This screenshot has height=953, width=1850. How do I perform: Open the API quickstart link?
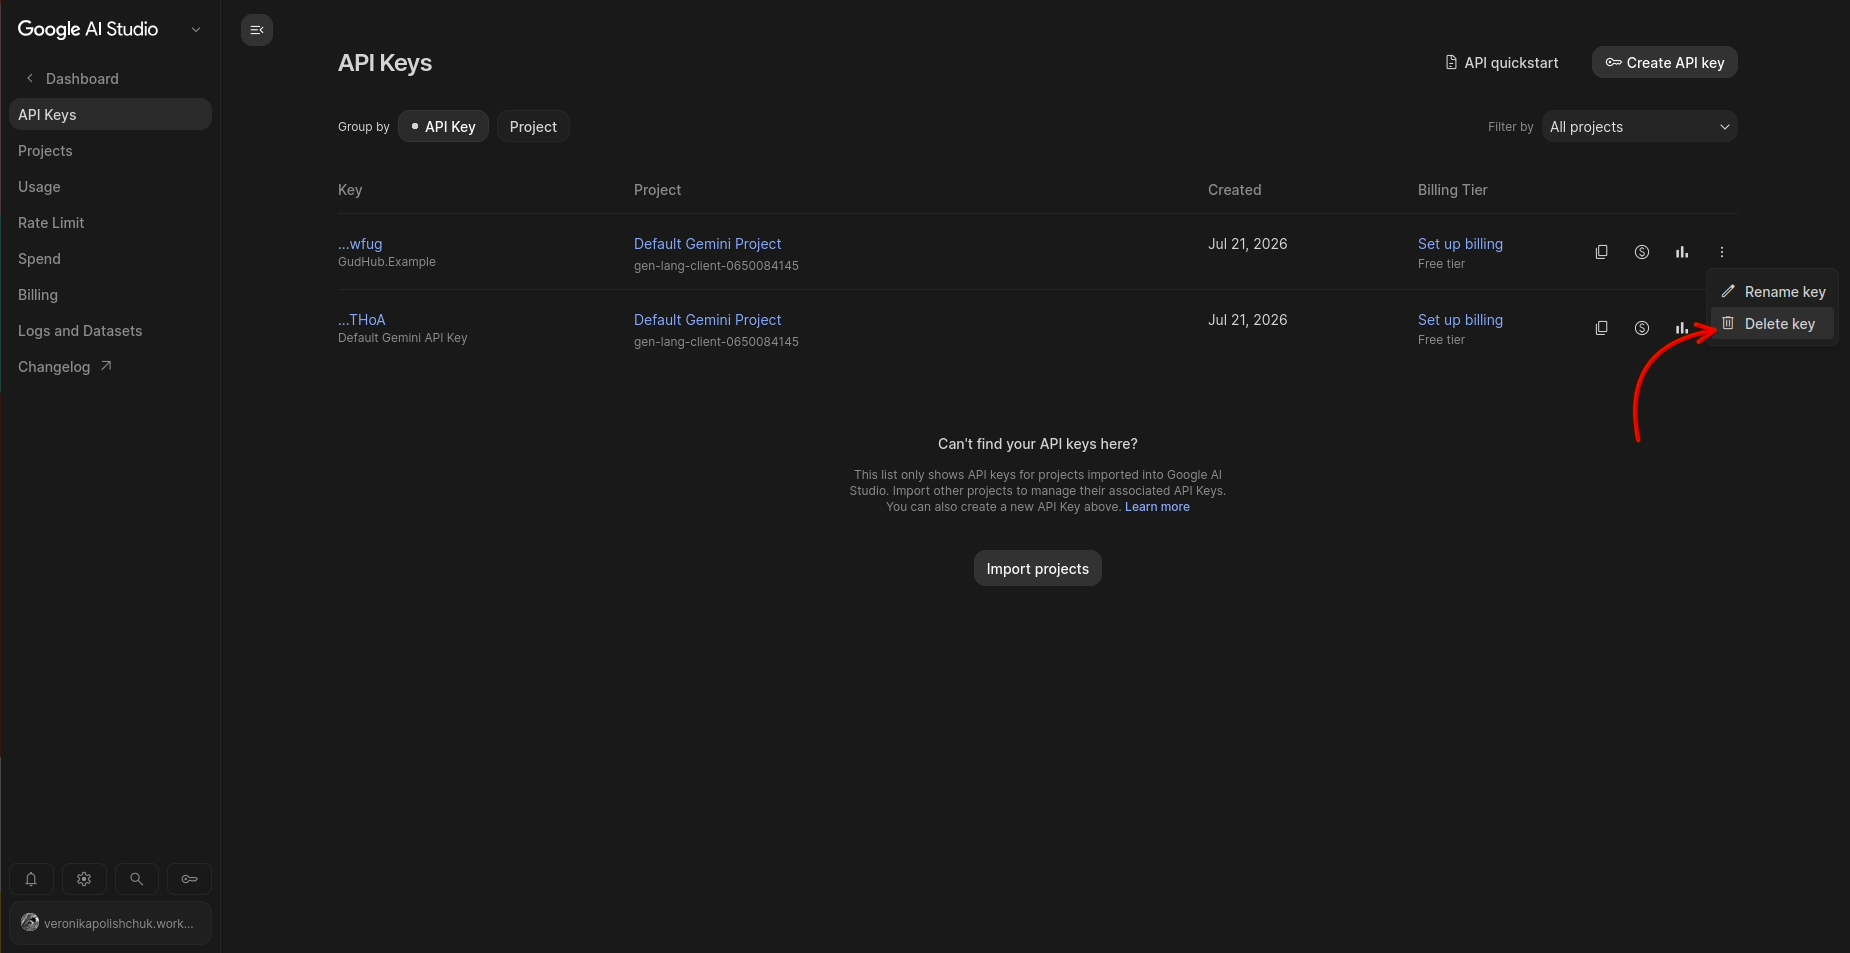[1502, 63]
